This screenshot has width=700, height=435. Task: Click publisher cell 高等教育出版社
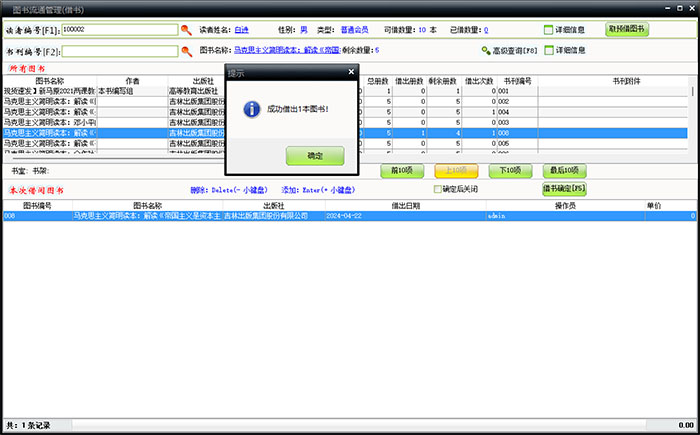coord(196,91)
